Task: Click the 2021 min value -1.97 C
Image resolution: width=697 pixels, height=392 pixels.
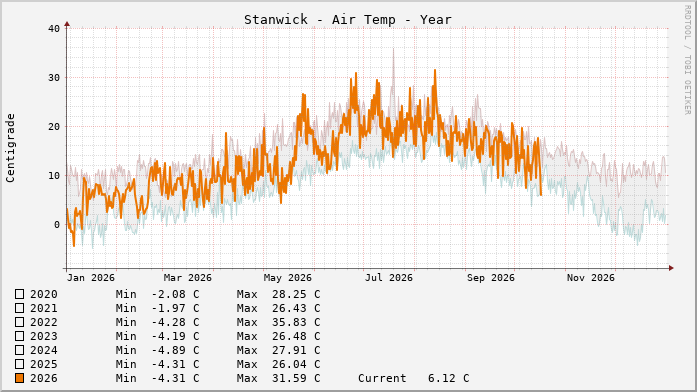Action: 176,308
